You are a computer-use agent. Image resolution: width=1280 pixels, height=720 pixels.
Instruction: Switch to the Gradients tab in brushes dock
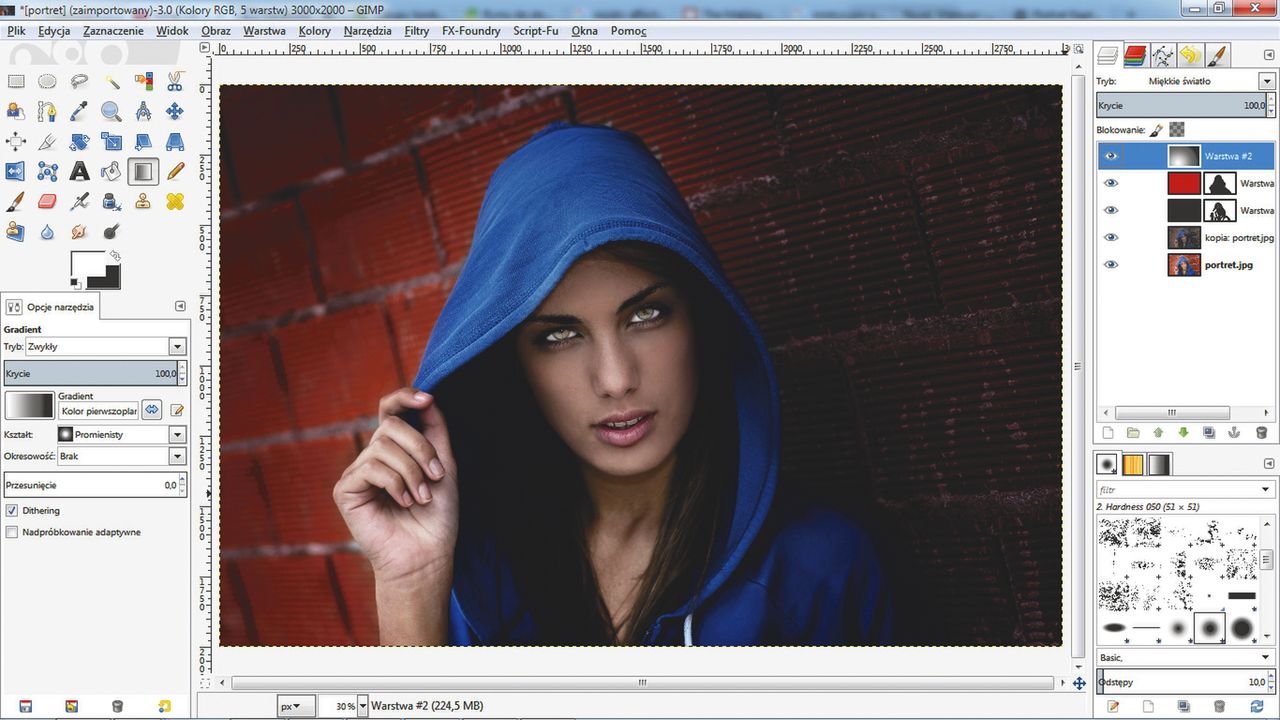tap(1159, 464)
